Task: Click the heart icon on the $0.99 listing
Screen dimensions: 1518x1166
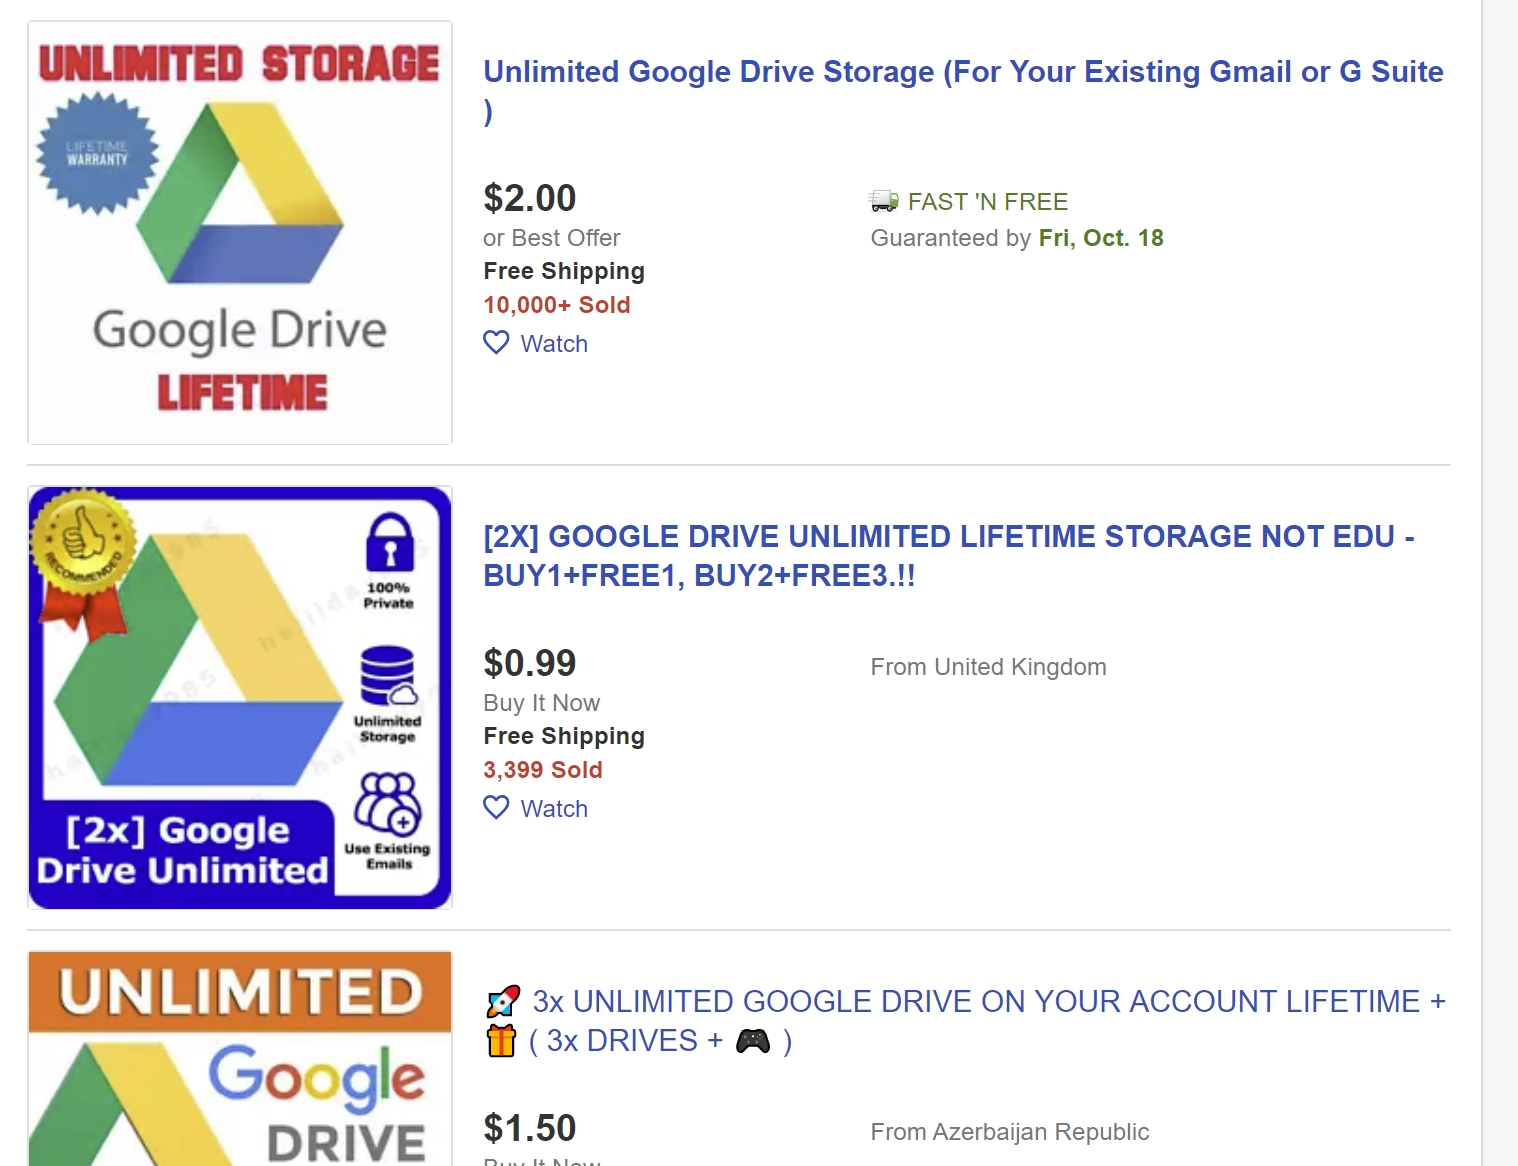Action: coord(496,808)
